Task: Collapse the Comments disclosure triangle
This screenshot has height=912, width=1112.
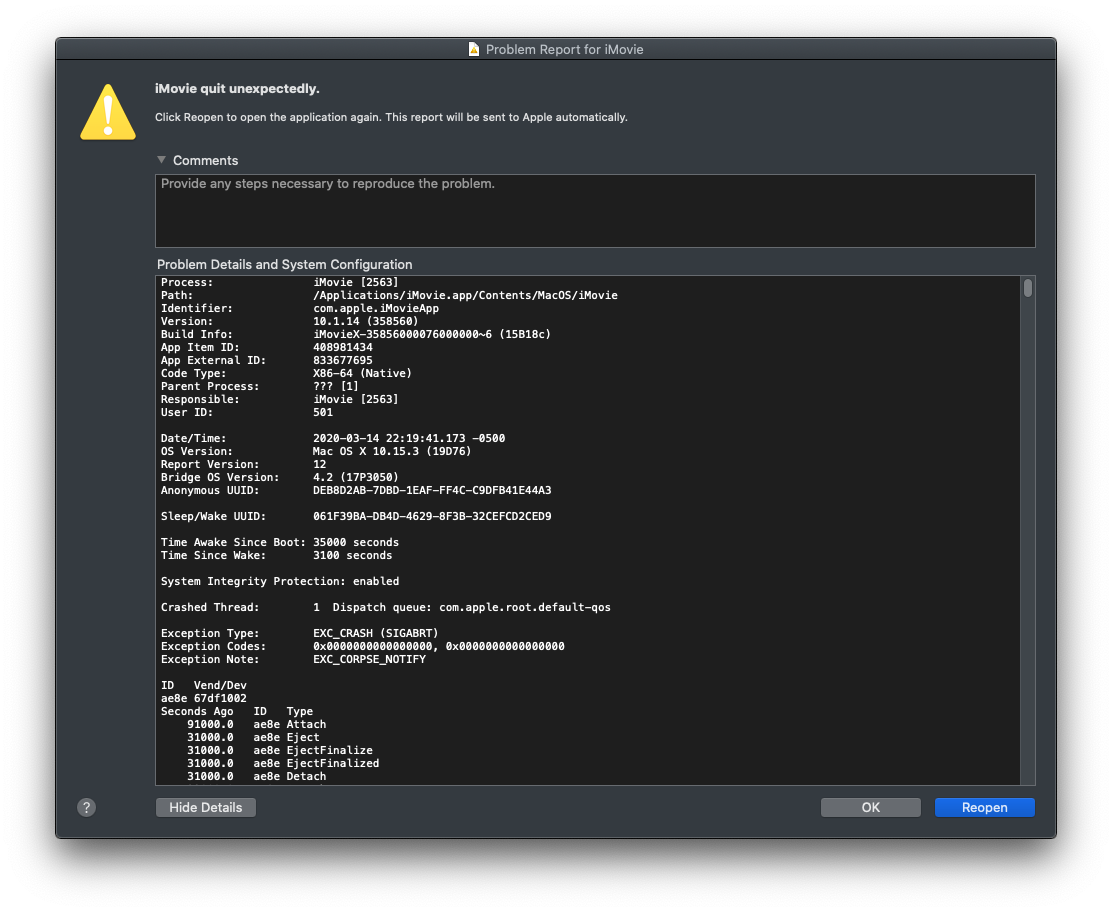Action: point(162,160)
